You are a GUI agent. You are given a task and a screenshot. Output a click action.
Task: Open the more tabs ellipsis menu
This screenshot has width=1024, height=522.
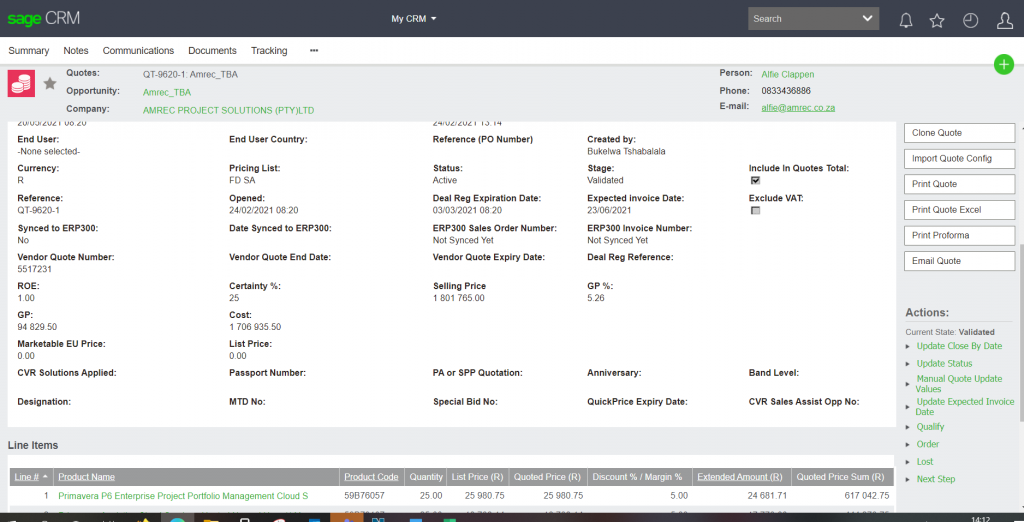tap(314, 51)
